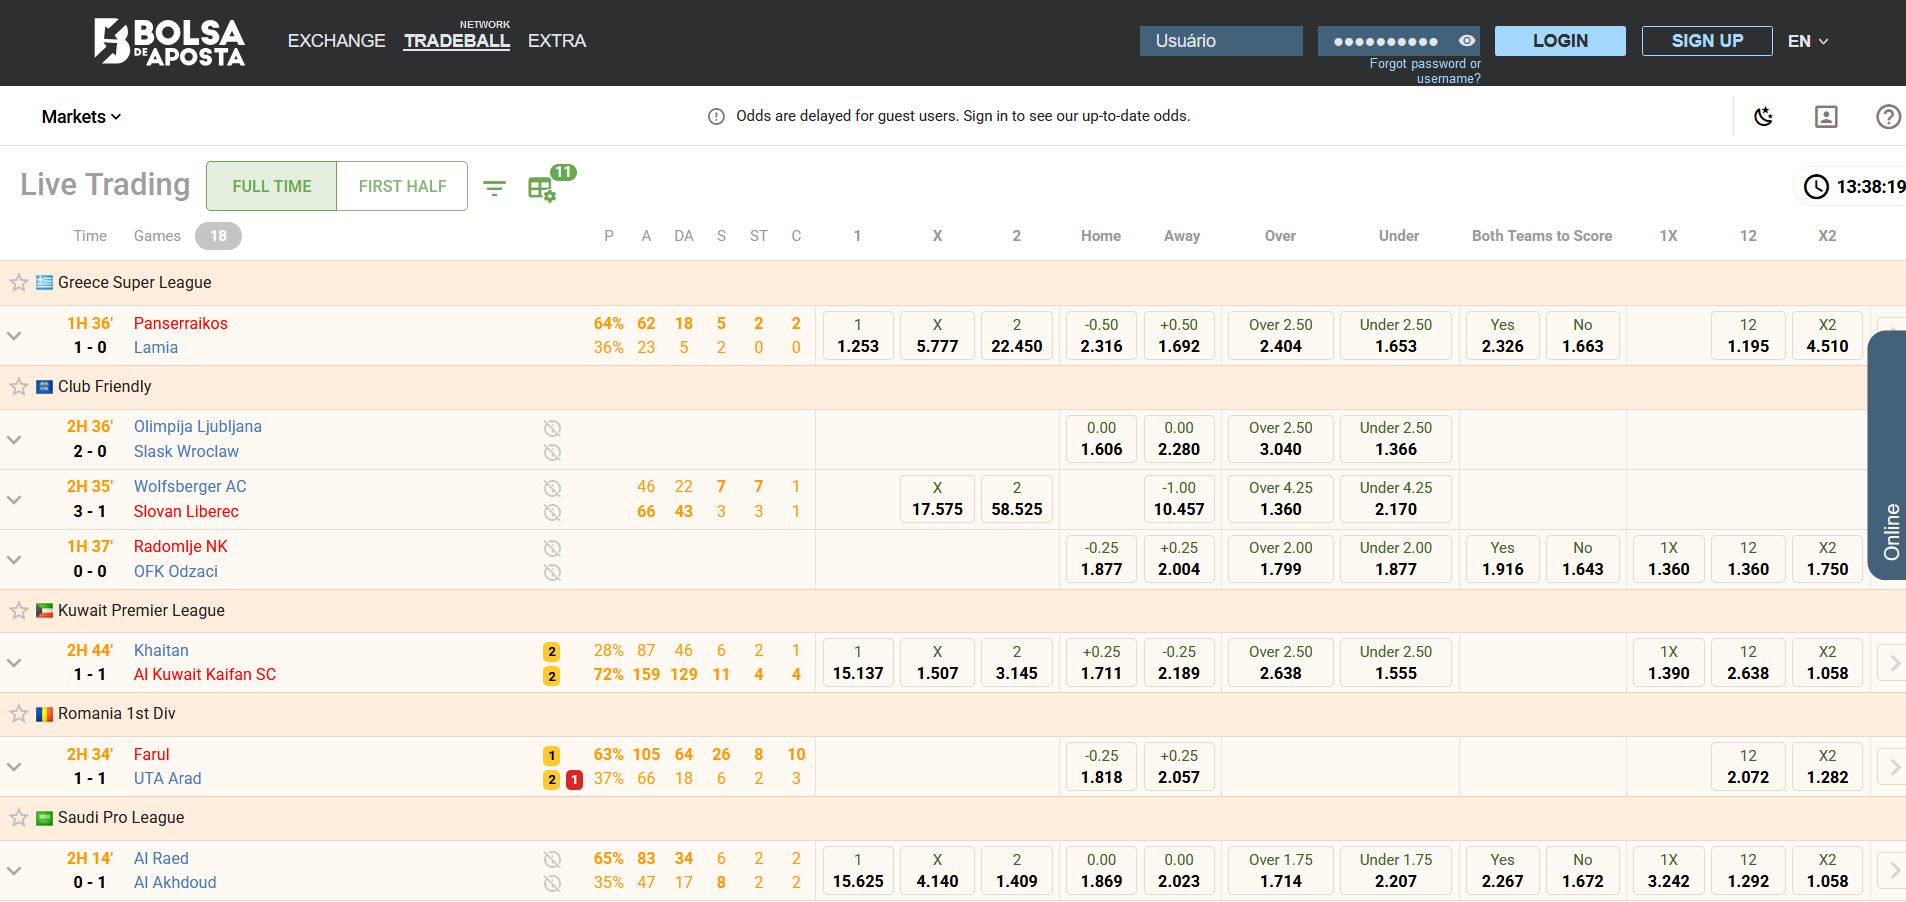
Task: Switch to FULL TIME view
Action: pos(272,186)
